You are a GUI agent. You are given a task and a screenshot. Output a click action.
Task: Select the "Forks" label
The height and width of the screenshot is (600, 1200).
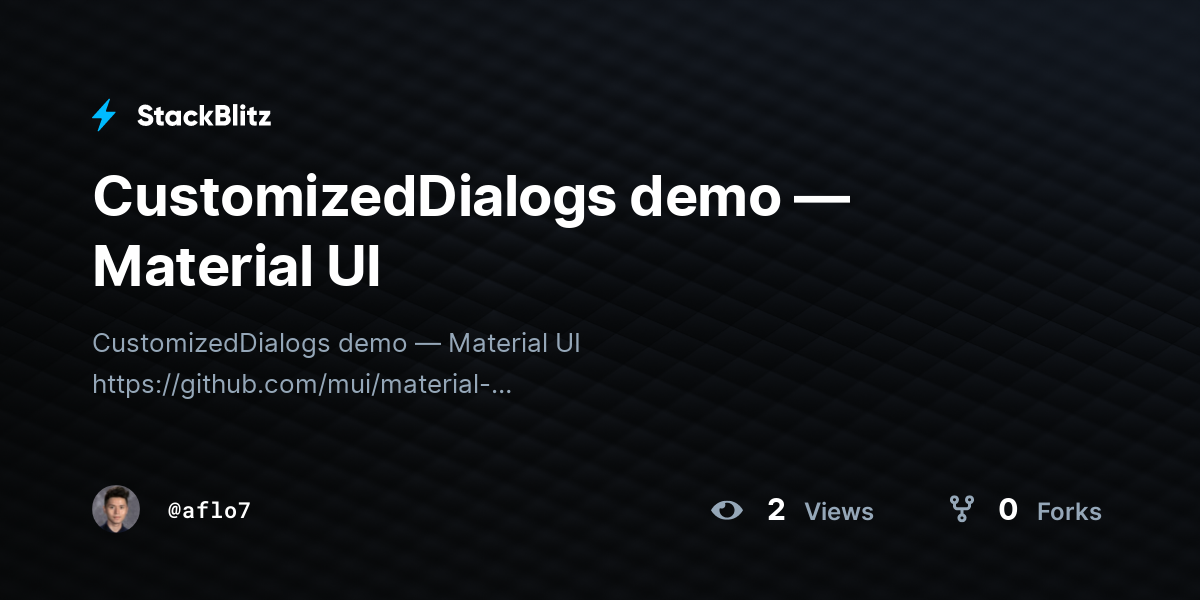(1069, 512)
